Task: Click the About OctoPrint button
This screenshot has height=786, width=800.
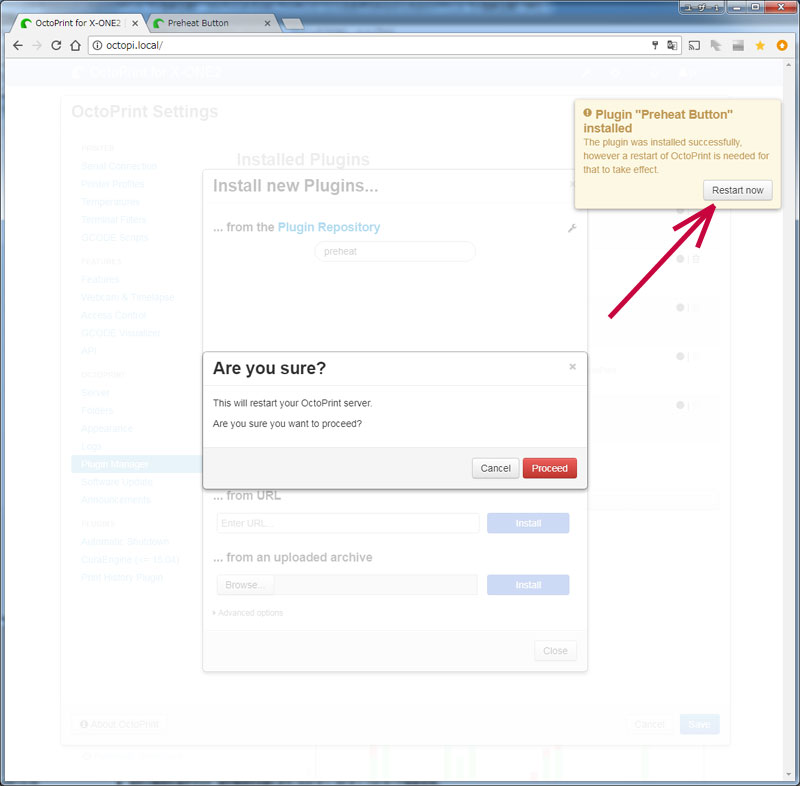Action: coord(119,724)
